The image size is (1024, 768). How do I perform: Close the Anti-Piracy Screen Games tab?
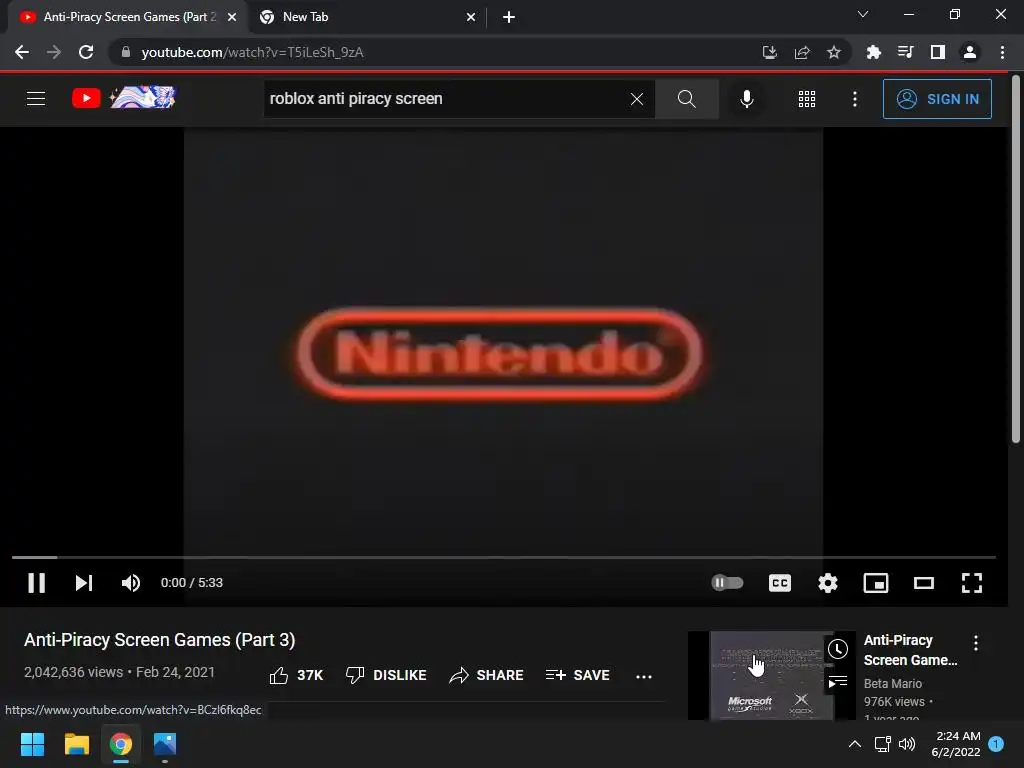click(x=232, y=17)
